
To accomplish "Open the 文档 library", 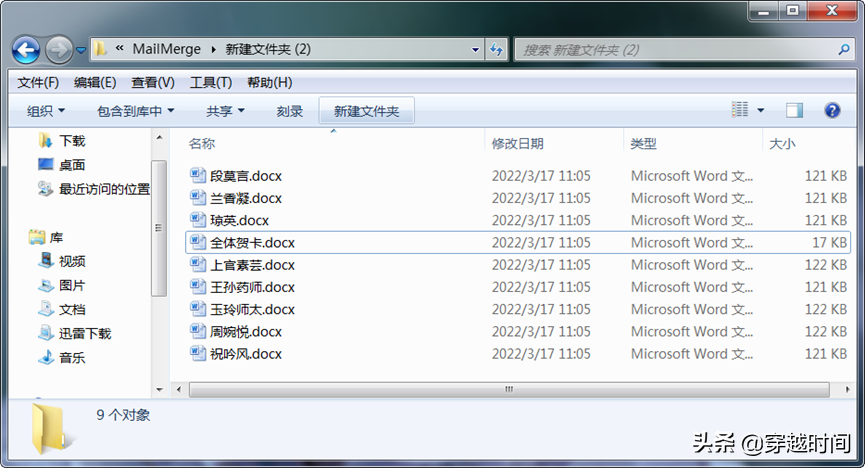I will [72, 309].
